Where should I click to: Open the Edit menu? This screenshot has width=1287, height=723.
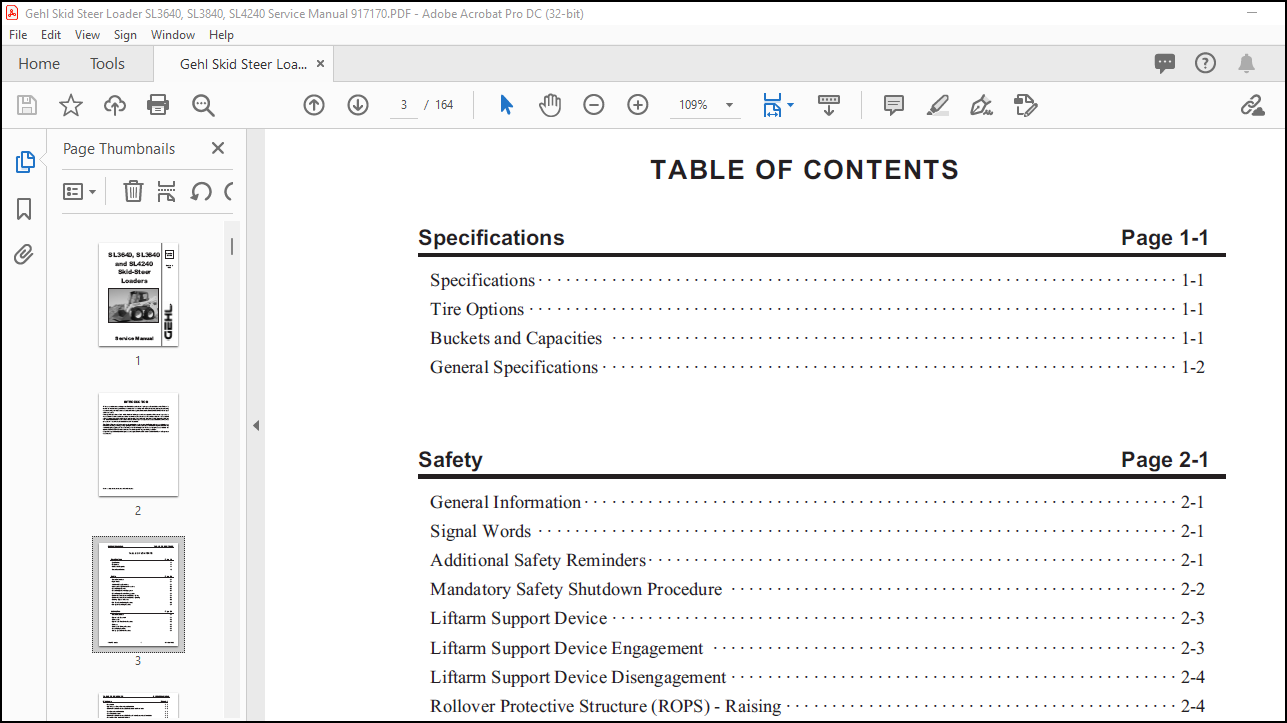tap(51, 34)
